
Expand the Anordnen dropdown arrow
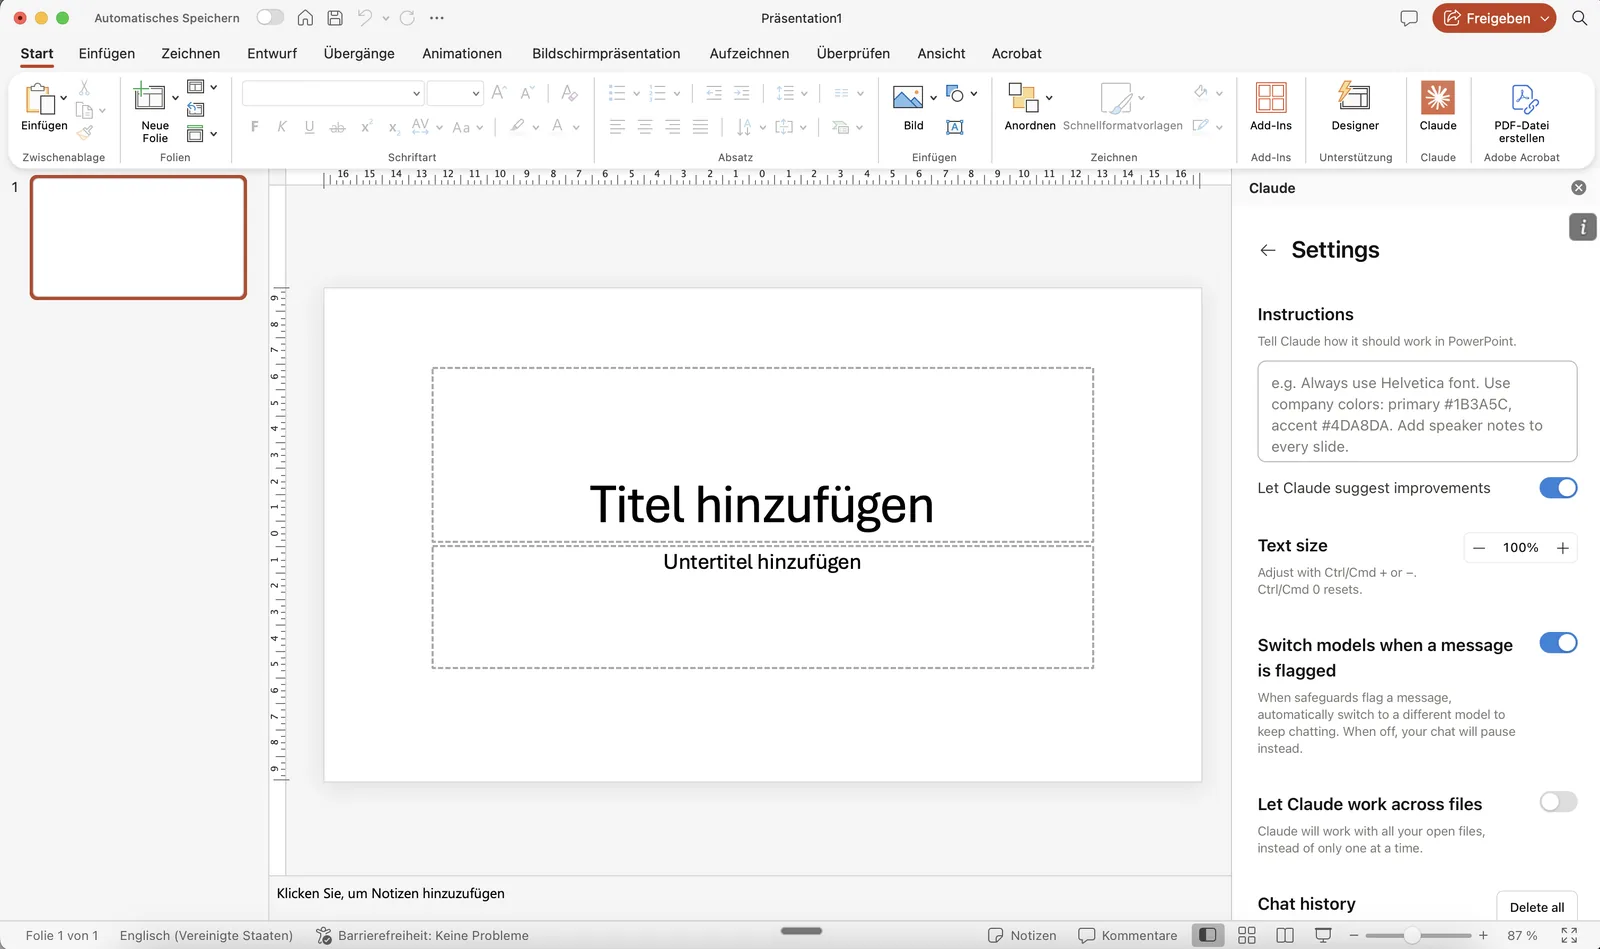[x=1048, y=97]
